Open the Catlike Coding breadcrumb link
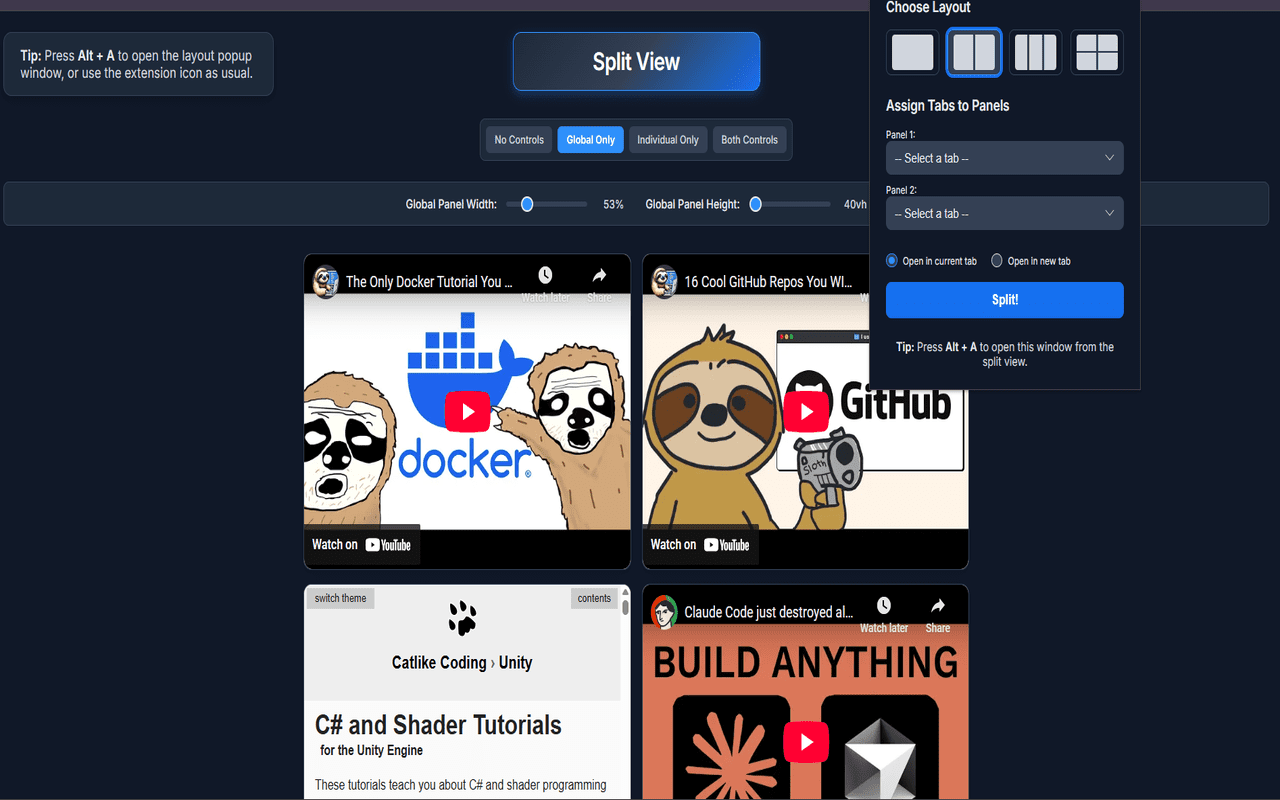The width and height of the screenshot is (1280, 800). [439, 663]
